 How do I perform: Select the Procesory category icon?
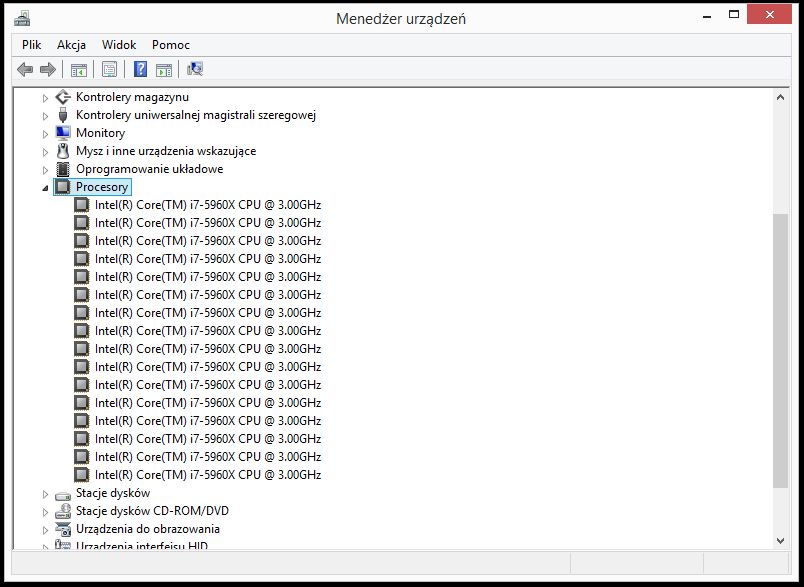click(63, 187)
